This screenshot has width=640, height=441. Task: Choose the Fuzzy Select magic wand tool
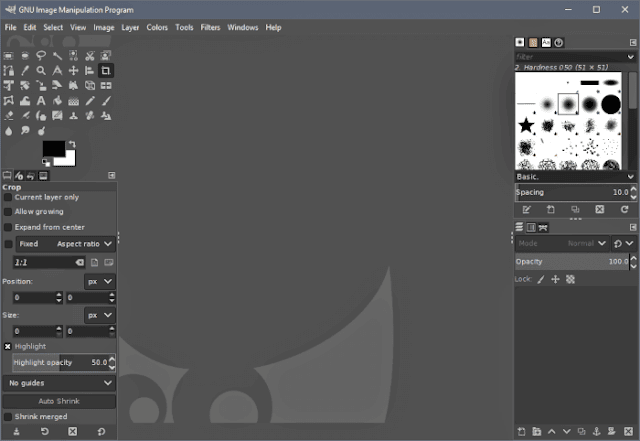[x=57, y=56]
